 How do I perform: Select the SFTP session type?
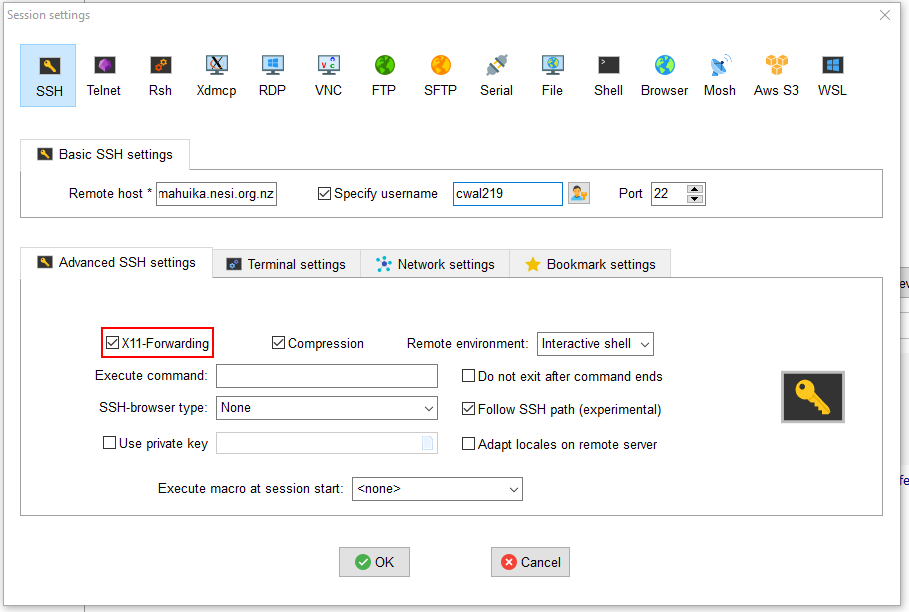[x=440, y=75]
